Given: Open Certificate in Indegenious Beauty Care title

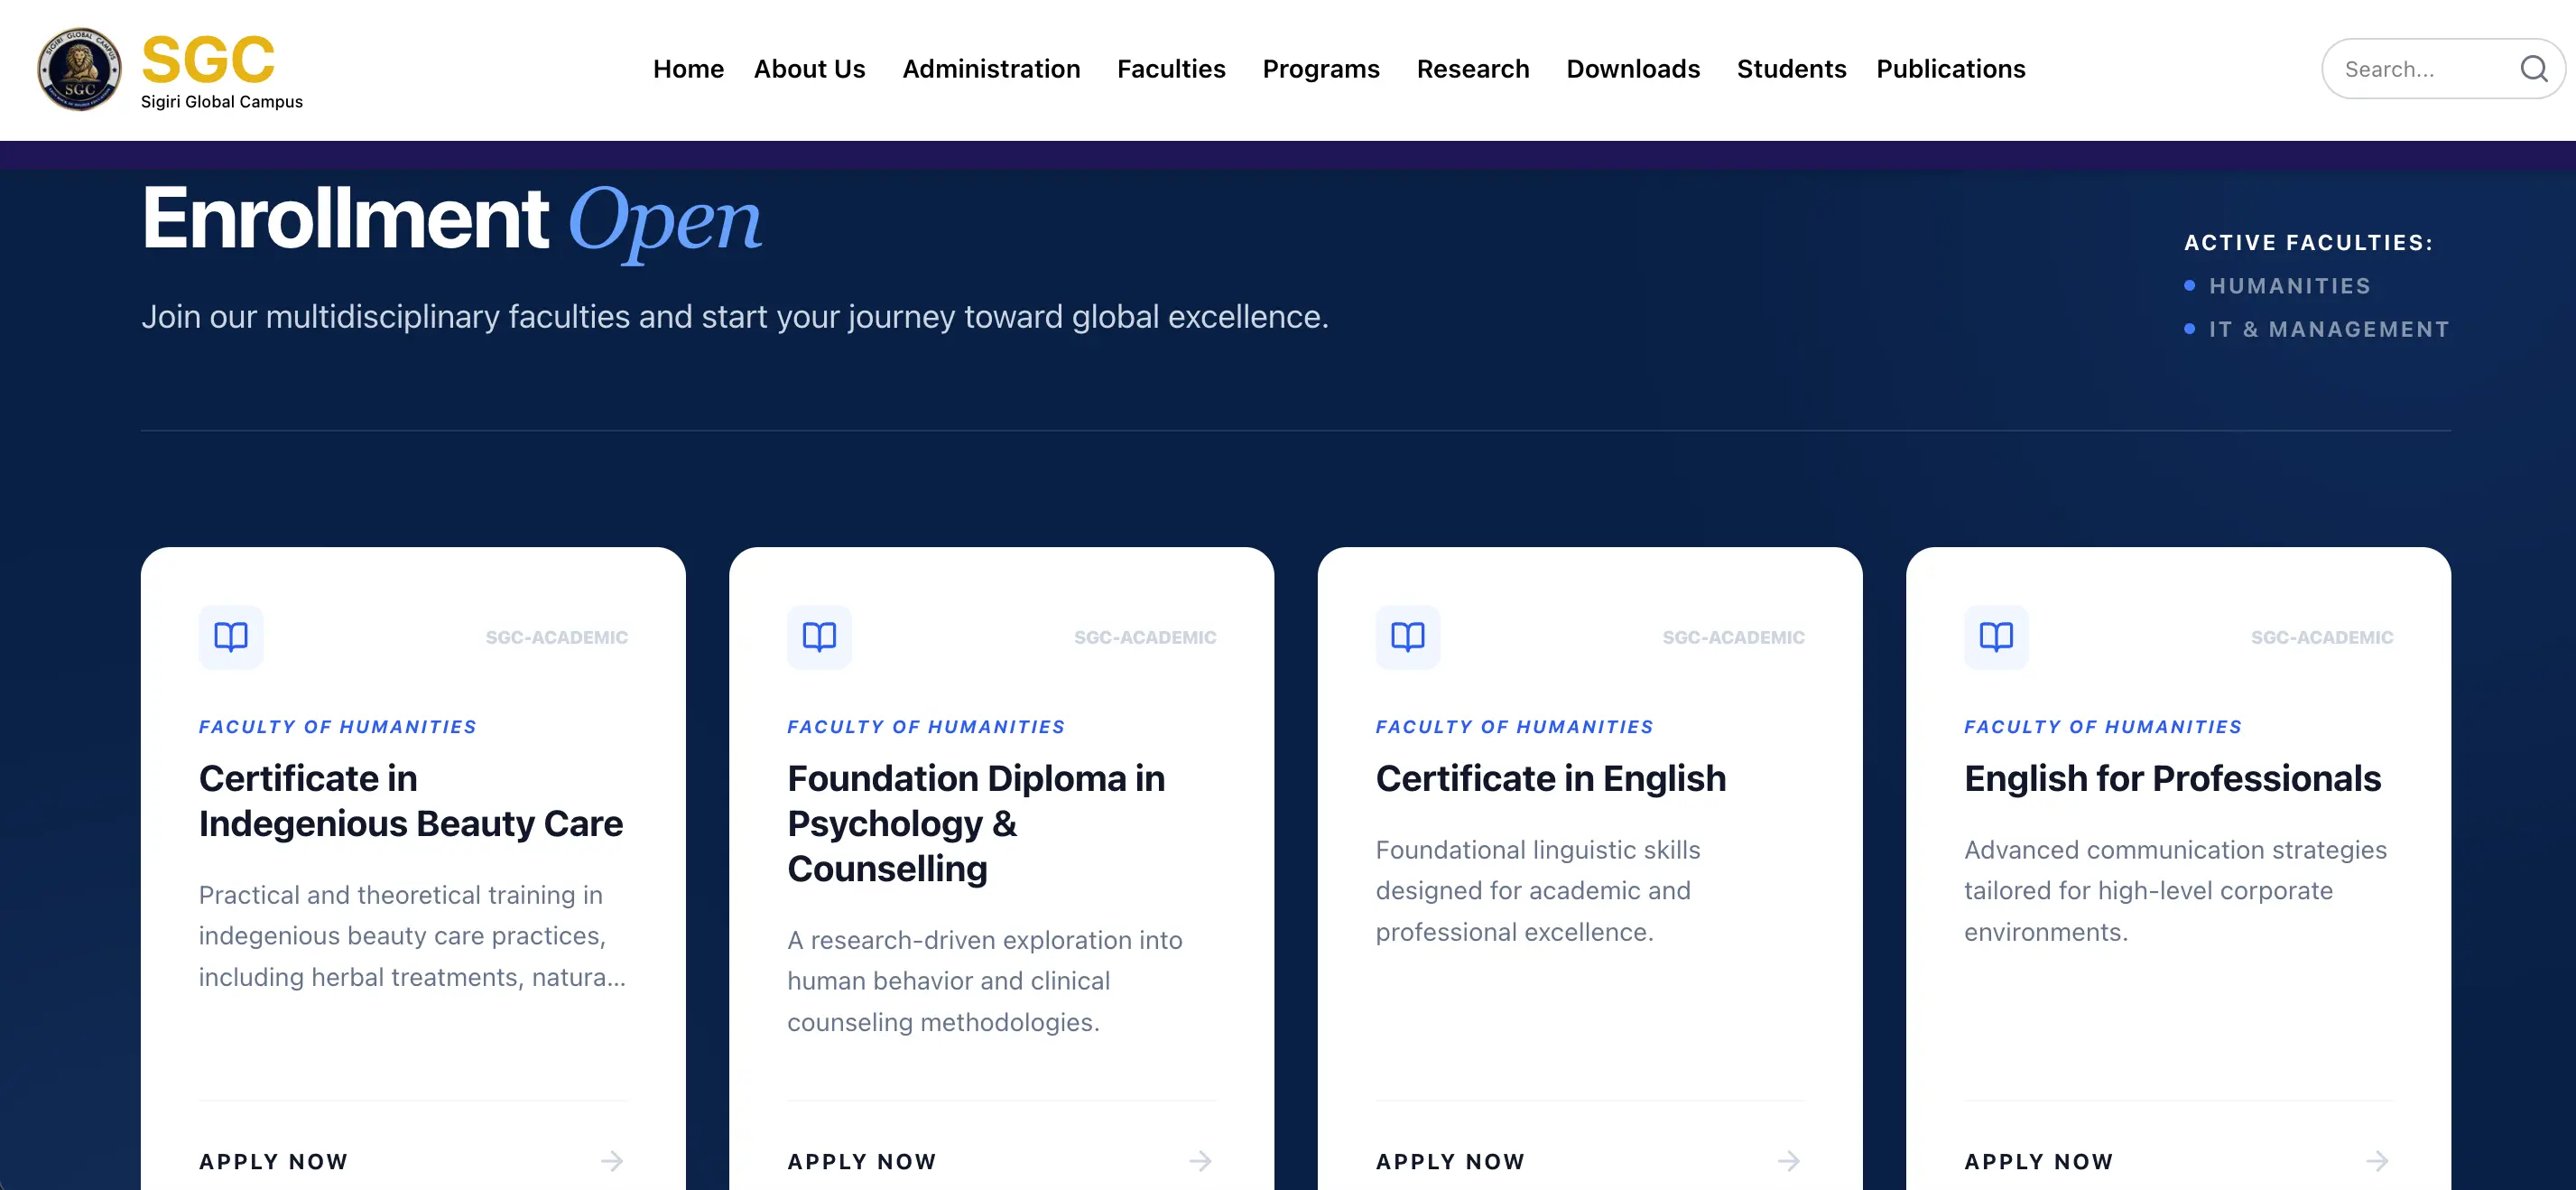Looking at the screenshot, I should point(410,800).
